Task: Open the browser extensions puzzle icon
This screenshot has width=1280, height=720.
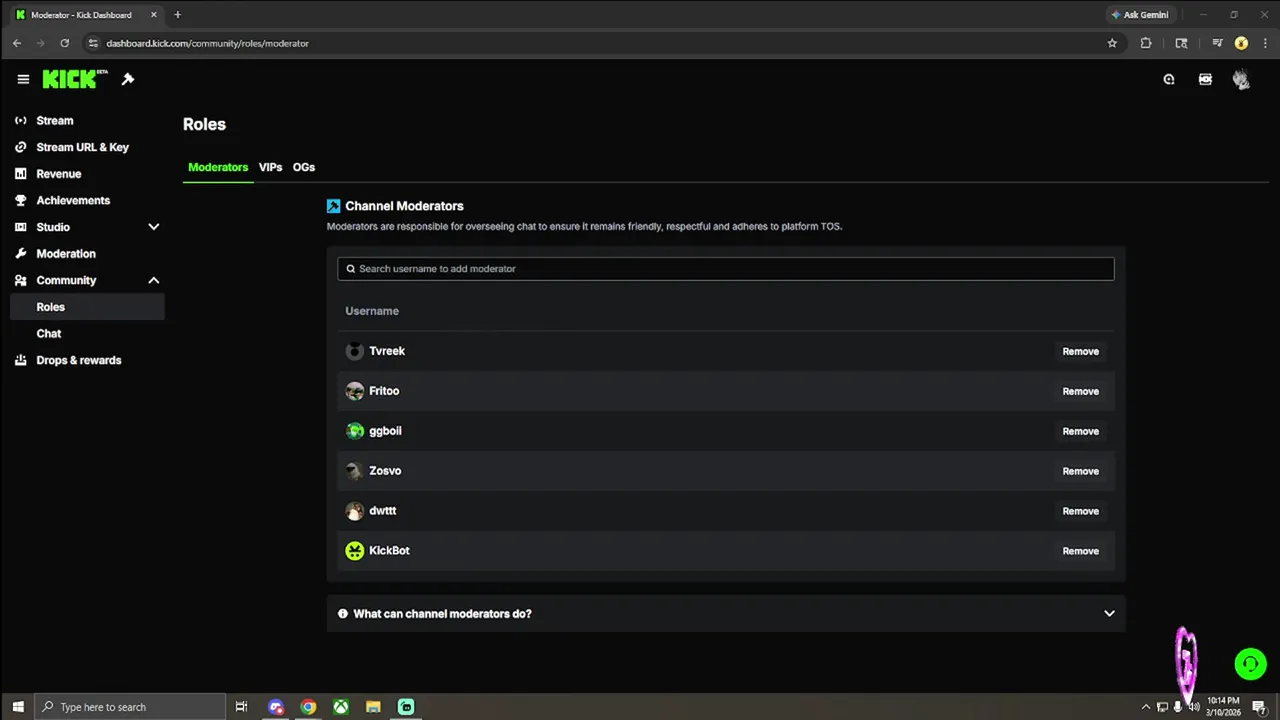Action: point(1146,43)
